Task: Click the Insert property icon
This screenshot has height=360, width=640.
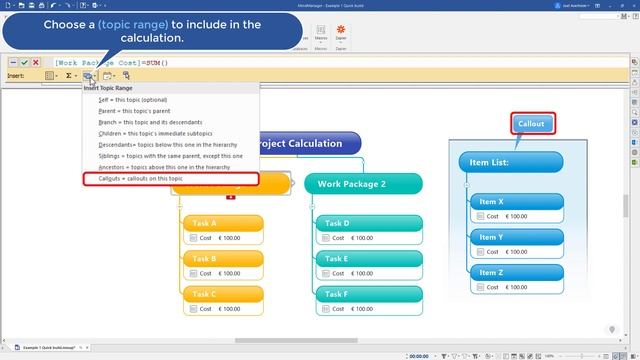Action: click(x=49, y=76)
